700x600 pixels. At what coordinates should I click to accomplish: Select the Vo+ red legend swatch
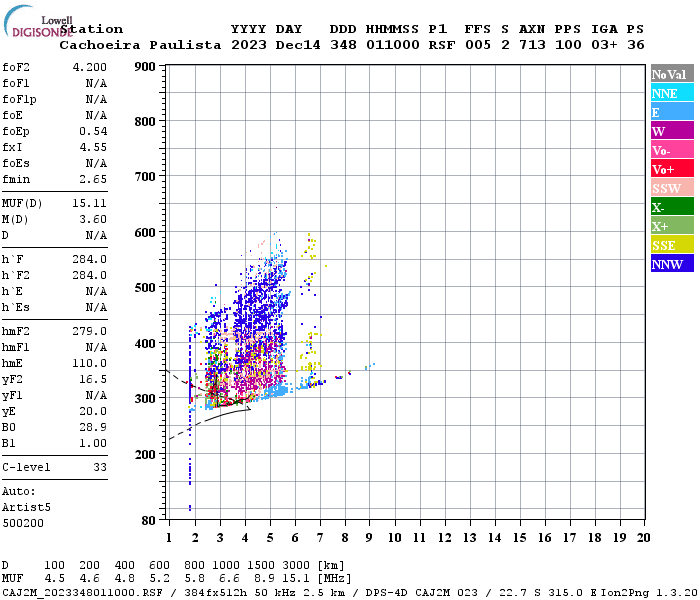[x=672, y=169]
